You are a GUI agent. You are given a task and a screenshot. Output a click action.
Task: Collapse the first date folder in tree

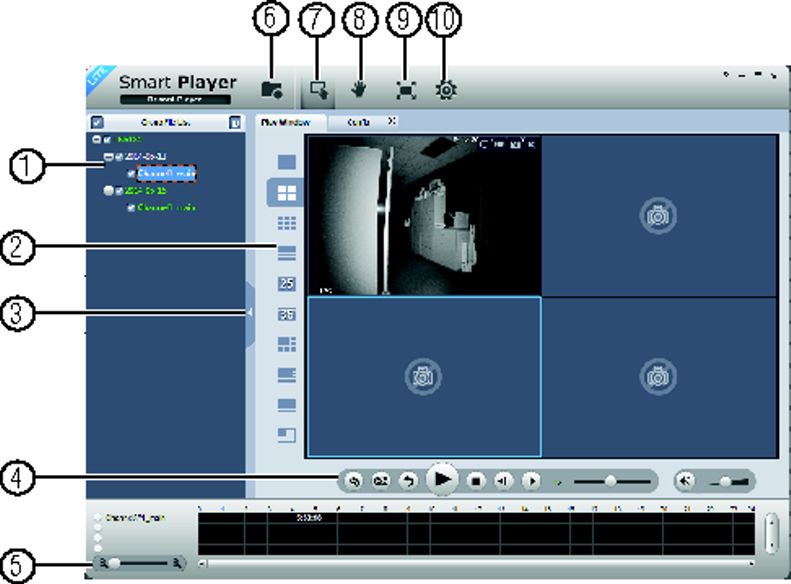point(108,157)
